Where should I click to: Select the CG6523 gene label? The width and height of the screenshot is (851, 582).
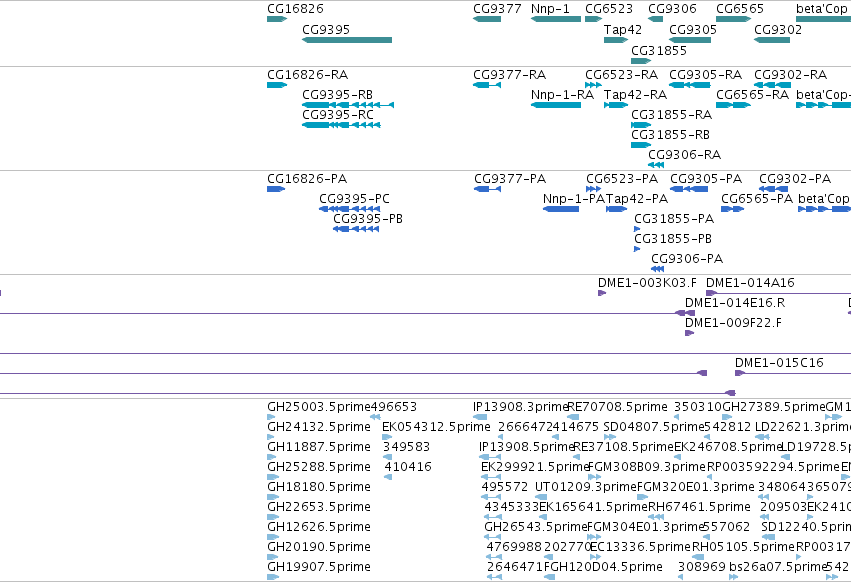coord(609,9)
